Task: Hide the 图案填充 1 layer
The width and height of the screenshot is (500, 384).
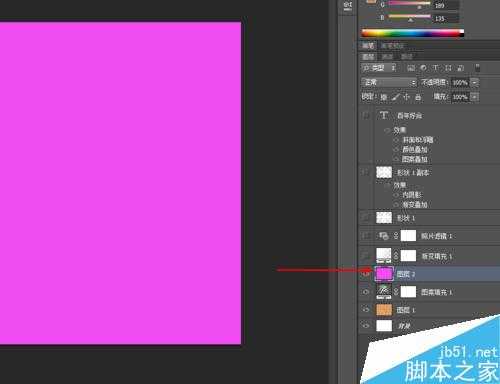Action: (366, 292)
